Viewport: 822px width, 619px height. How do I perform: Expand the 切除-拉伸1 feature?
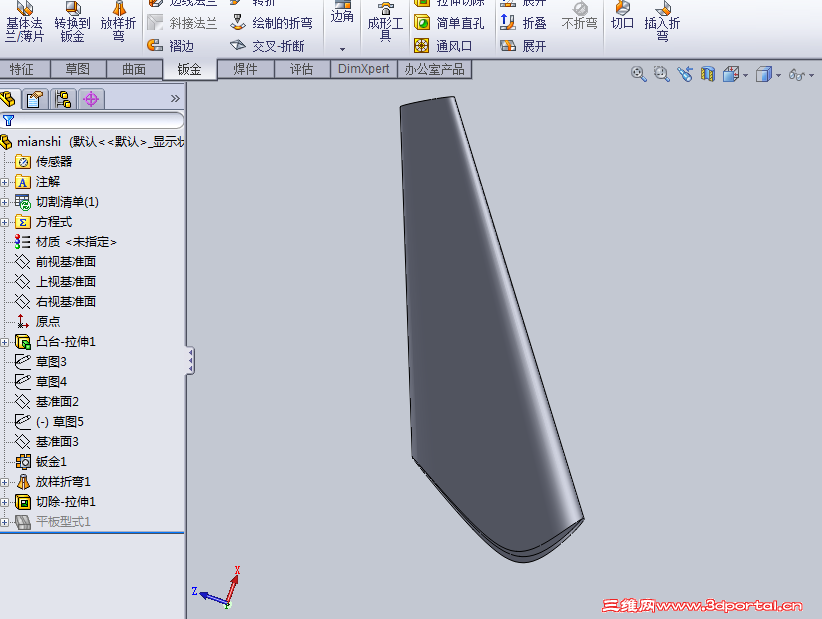click(5, 503)
